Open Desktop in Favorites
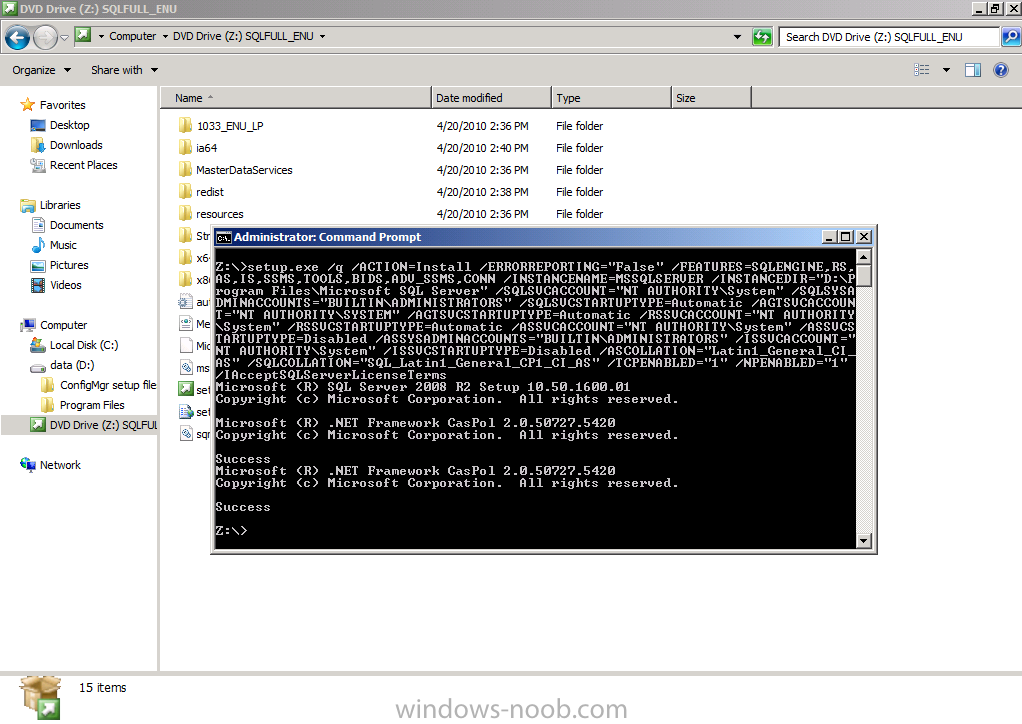The image size is (1022, 724). [69, 125]
